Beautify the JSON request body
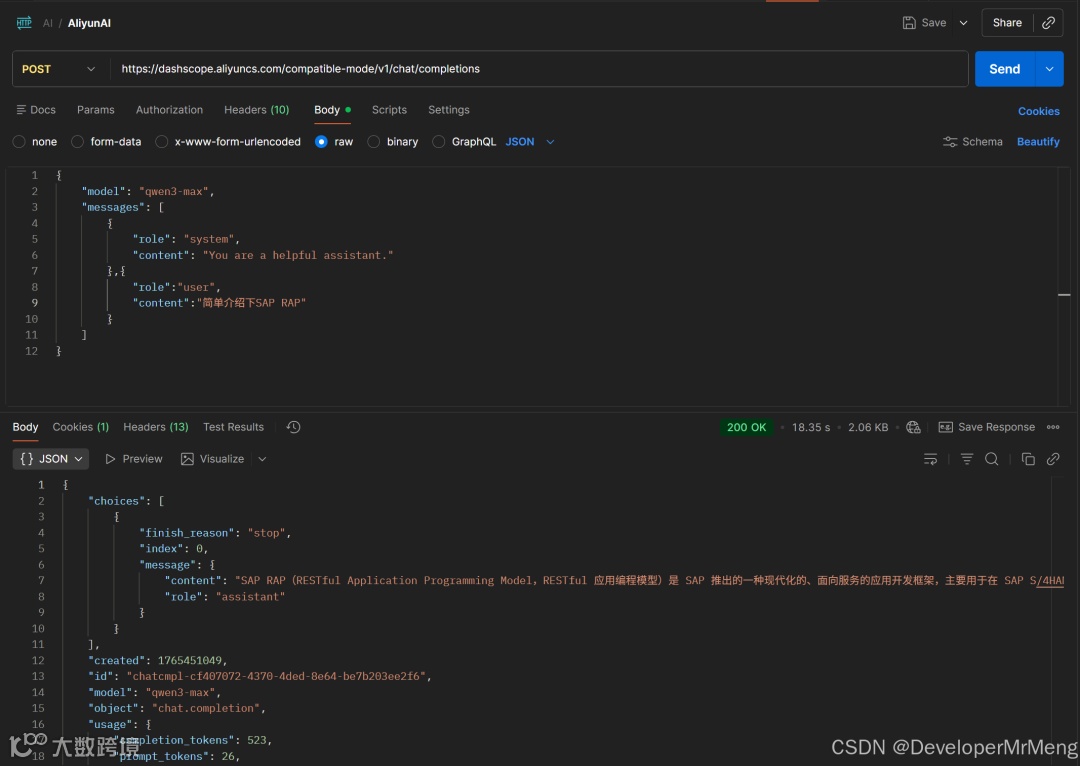The width and height of the screenshot is (1080, 766). (x=1038, y=142)
